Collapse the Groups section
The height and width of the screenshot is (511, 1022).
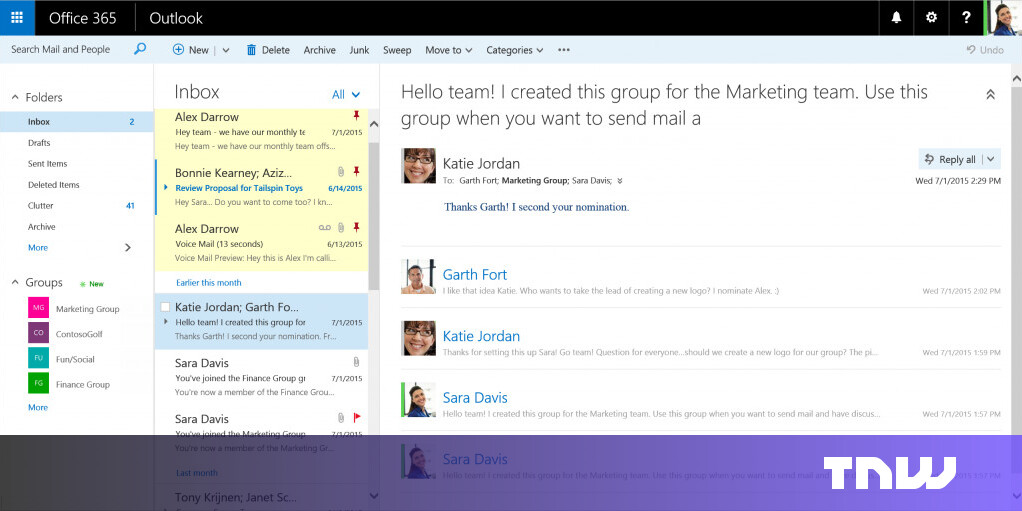pyautogui.click(x=15, y=282)
